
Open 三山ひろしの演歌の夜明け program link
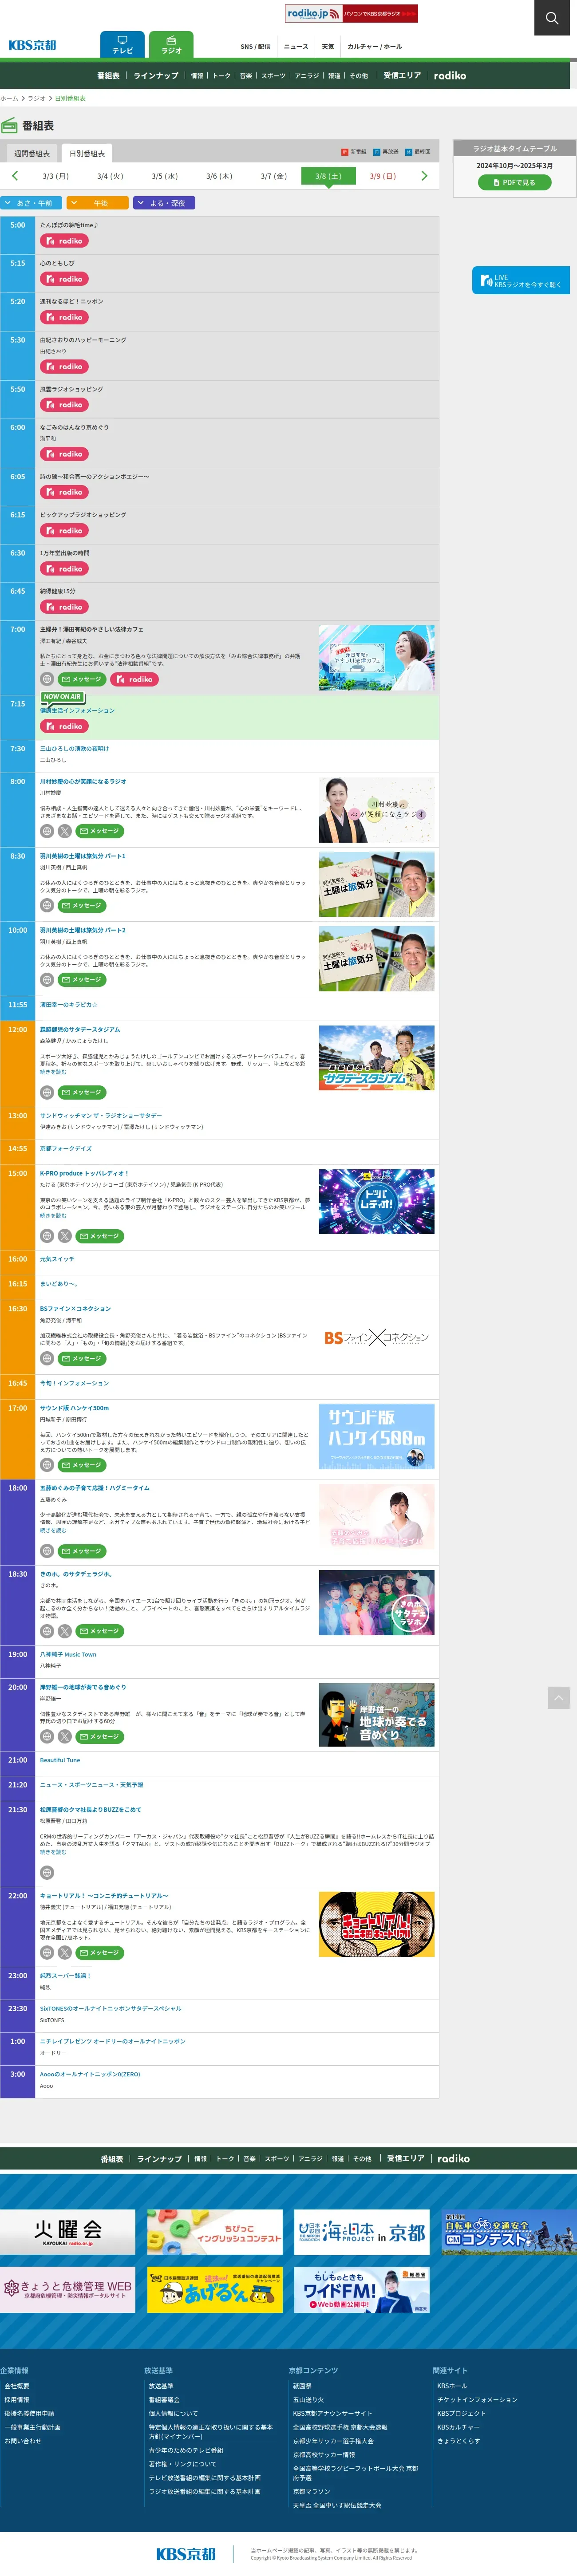74,748
